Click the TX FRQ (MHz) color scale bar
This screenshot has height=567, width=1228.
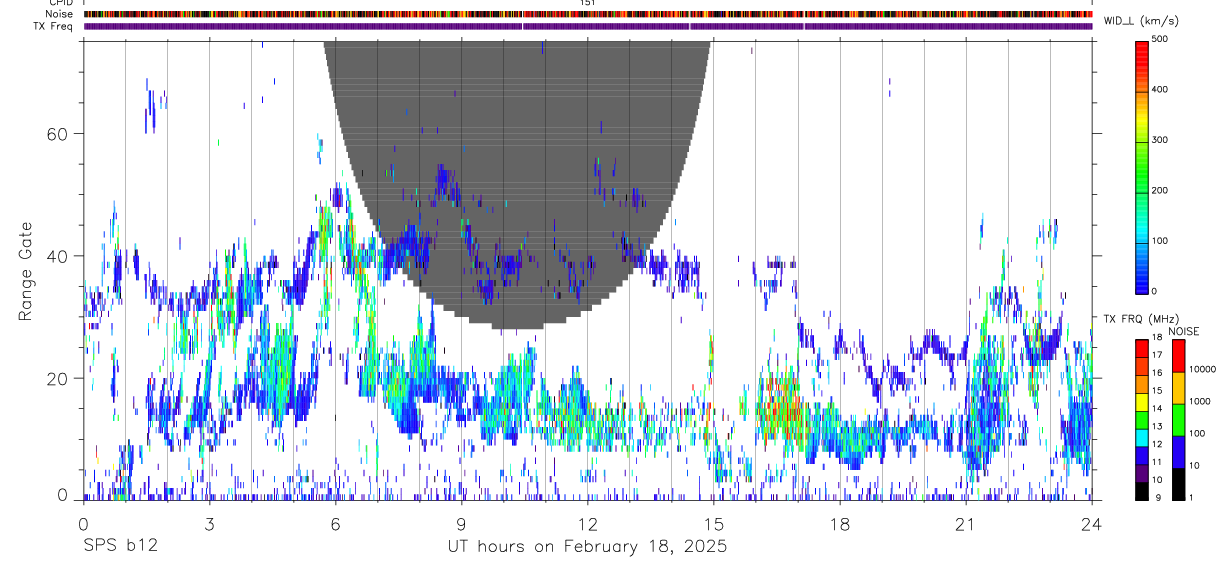click(x=1143, y=418)
